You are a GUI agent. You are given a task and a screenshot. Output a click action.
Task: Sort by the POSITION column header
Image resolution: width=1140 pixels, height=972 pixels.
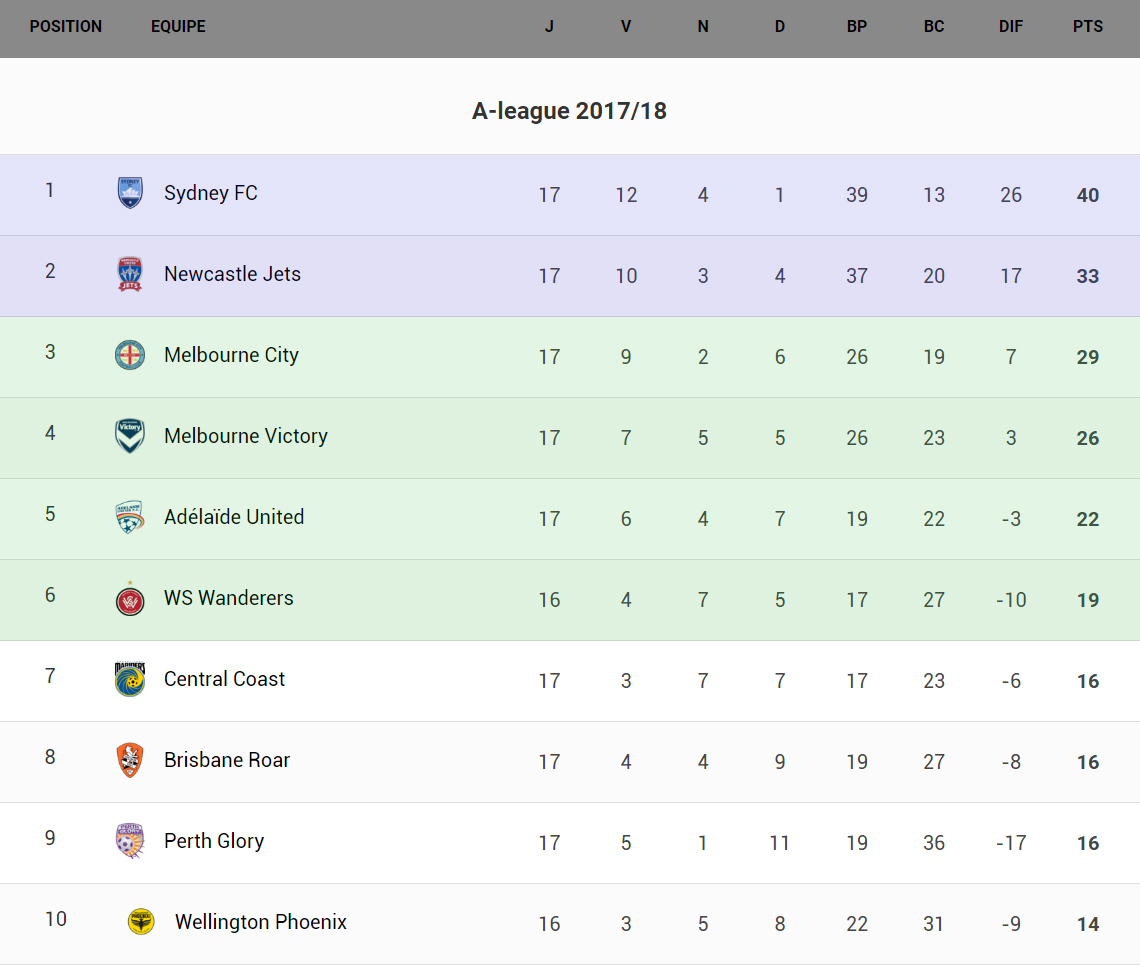(x=66, y=27)
